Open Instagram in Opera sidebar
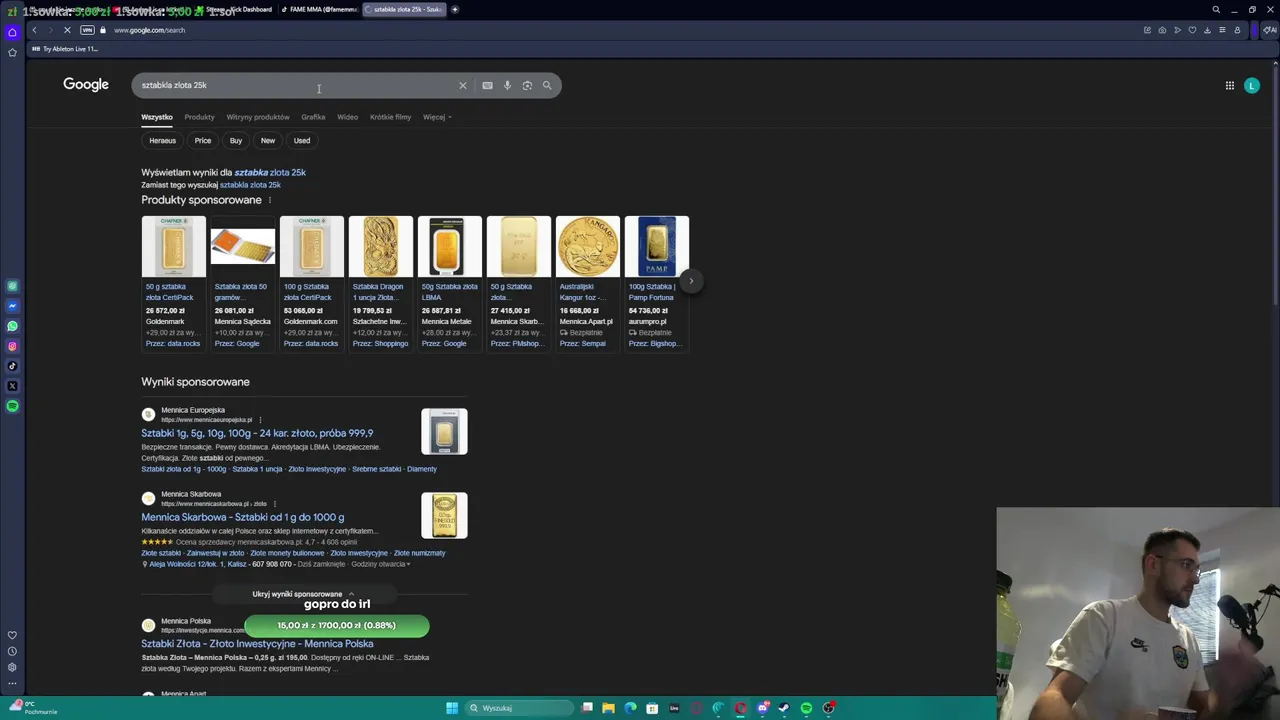This screenshot has height=720, width=1280. [x=12, y=346]
